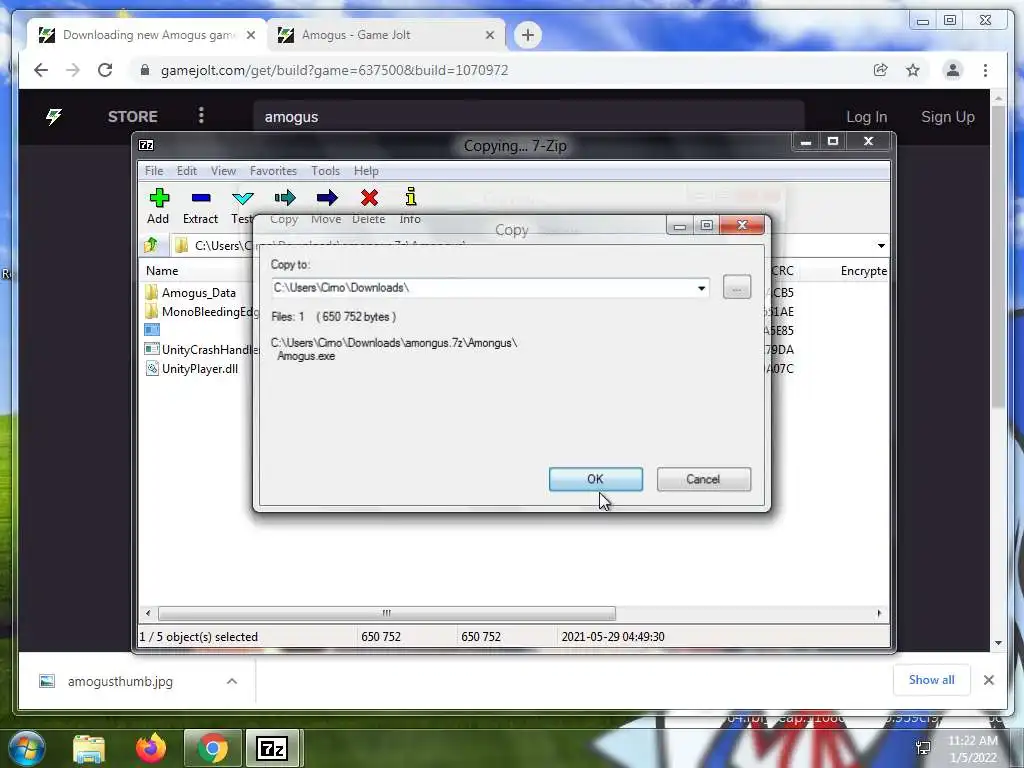
Task: Bookmark page with the star icon
Action: [912, 70]
